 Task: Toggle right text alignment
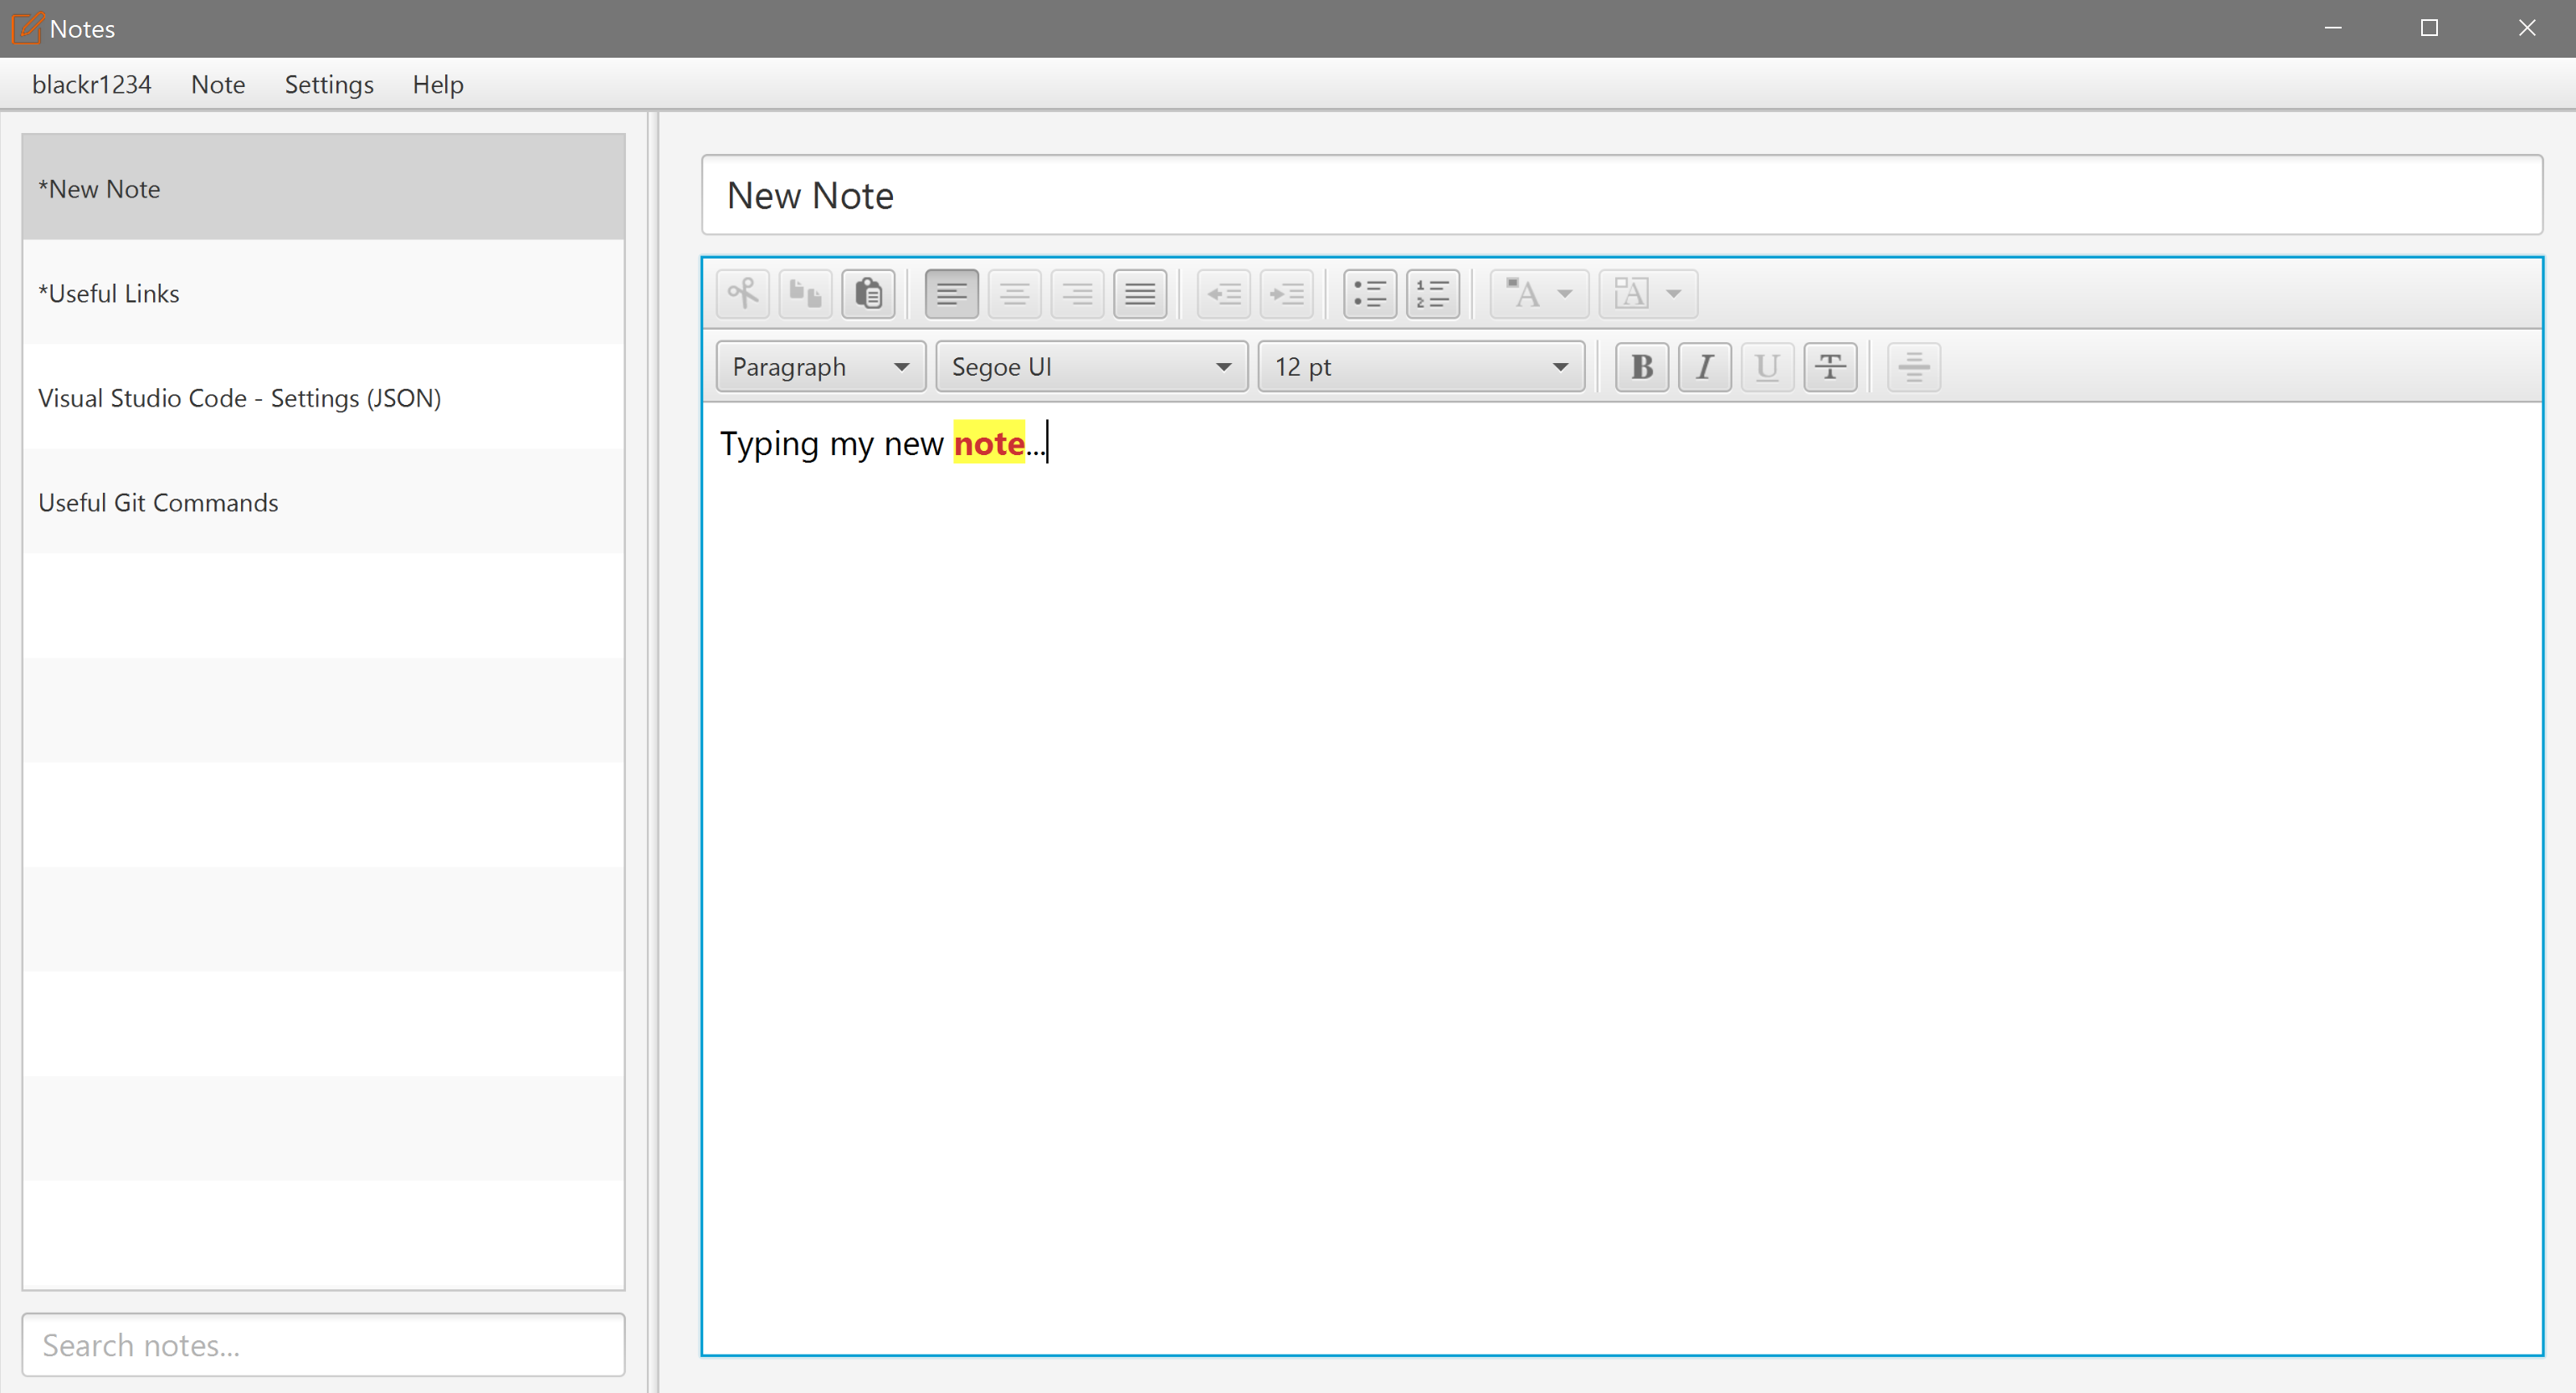pyautogui.click(x=1077, y=294)
